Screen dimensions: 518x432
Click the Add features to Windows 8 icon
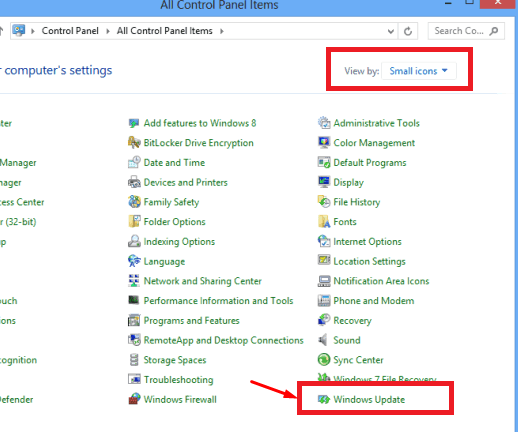pos(134,123)
